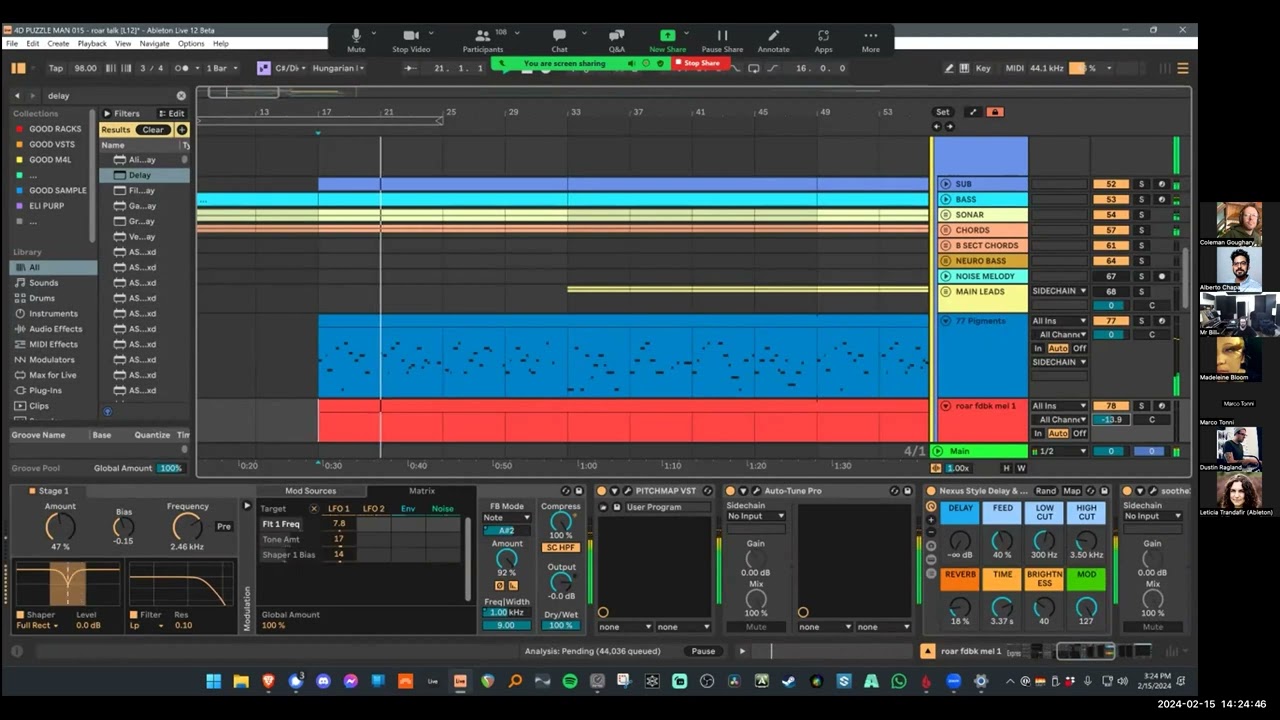Switch to Mod Sources tab in Roar
Viewport: 1280px width, 720px height.
310,491
